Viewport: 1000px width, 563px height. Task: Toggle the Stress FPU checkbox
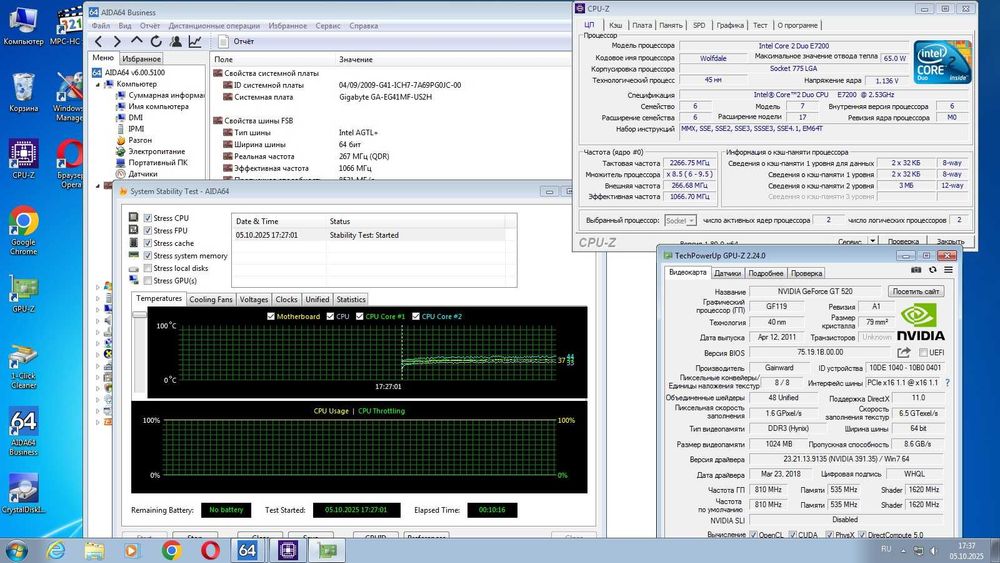point(148,231)
